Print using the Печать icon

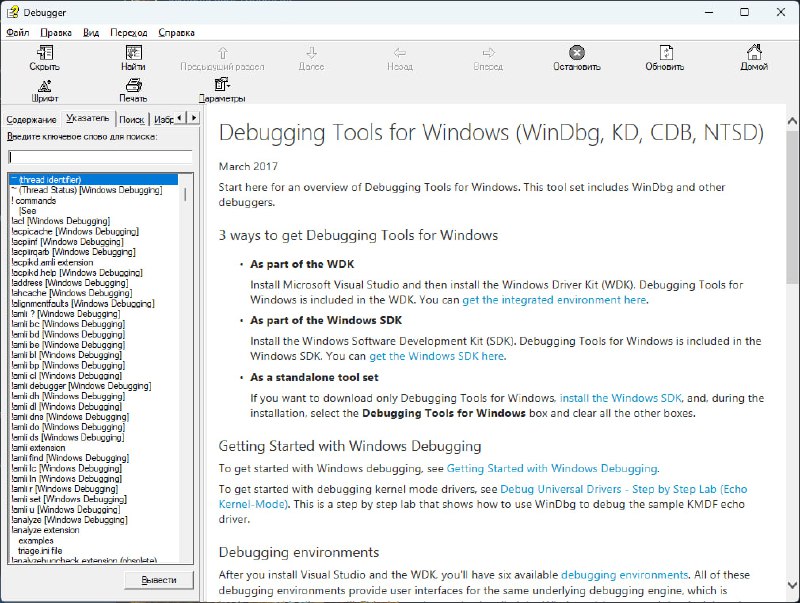point(134,85)
